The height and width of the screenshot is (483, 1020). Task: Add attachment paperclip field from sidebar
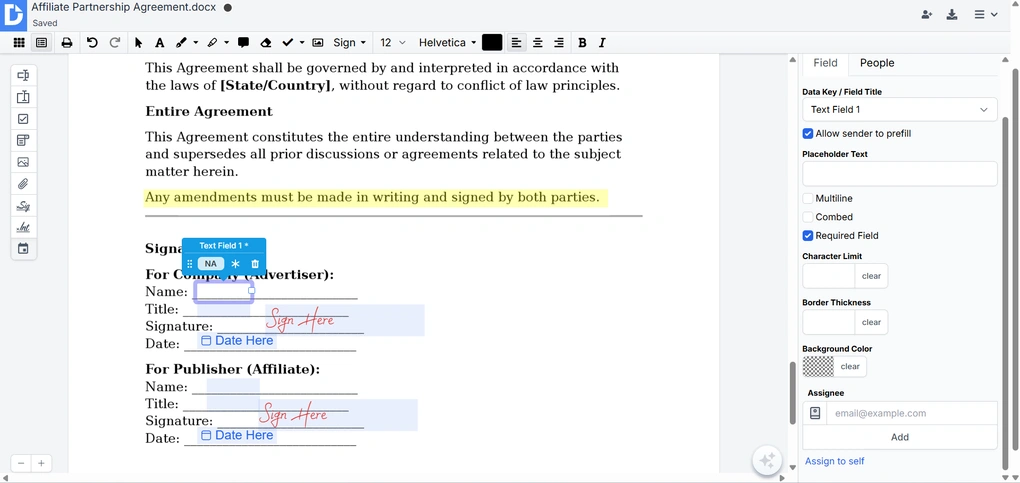pyautogui.click(x=23, y=184)
